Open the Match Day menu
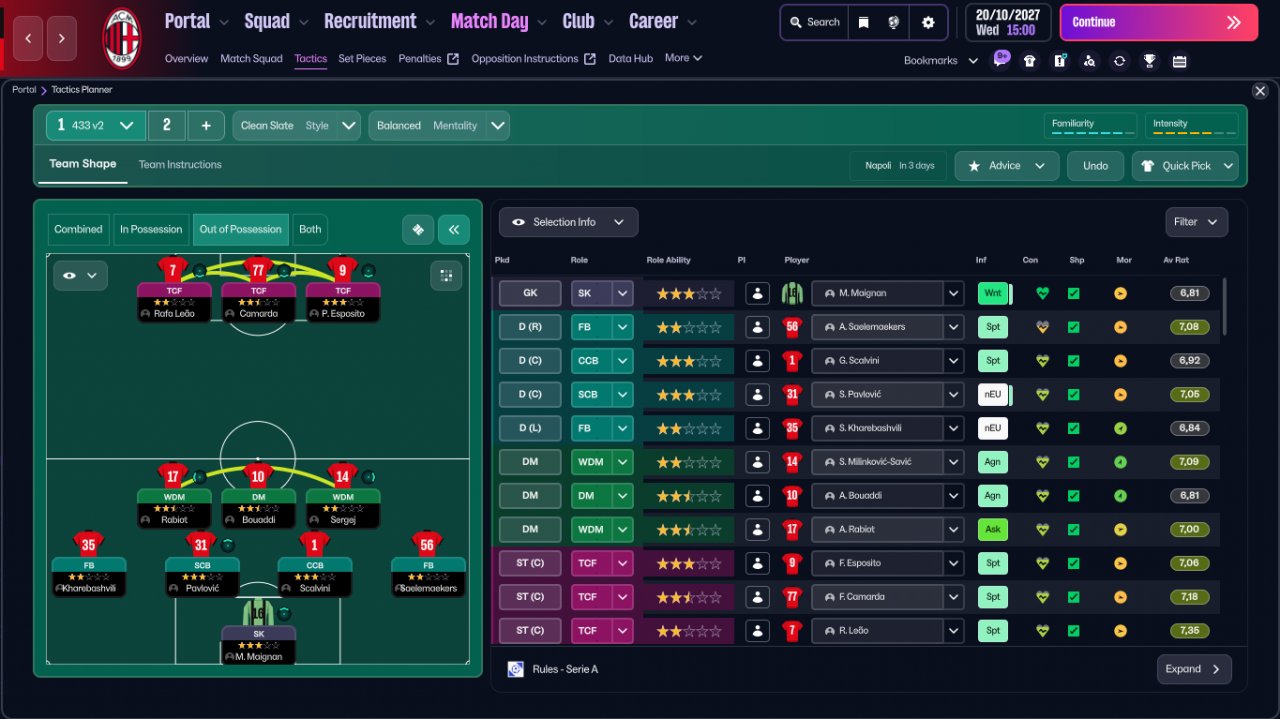 point(498,21)
